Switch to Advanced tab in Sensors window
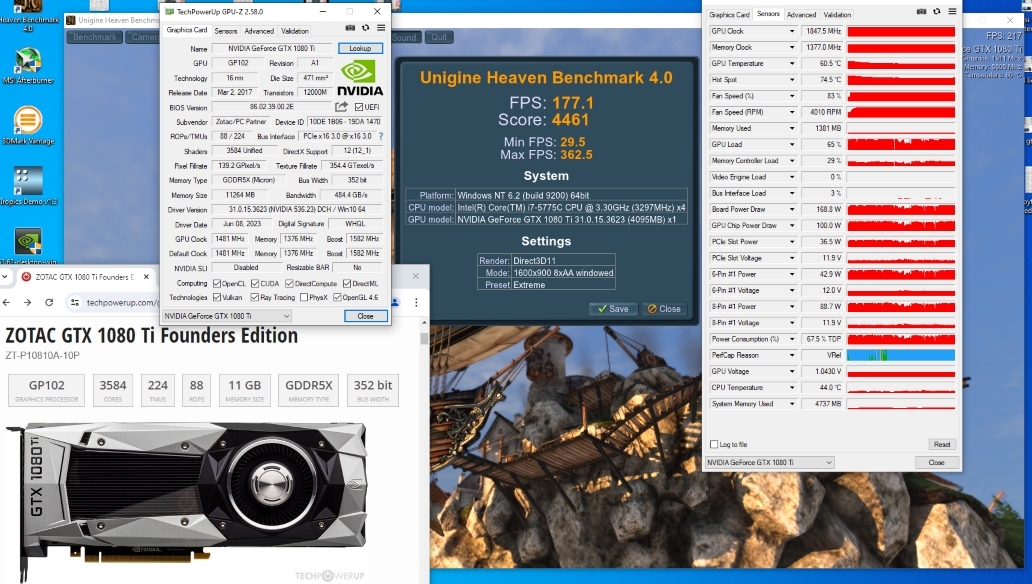This screenshot has height=584, width=1032. [x=801, y=14]
